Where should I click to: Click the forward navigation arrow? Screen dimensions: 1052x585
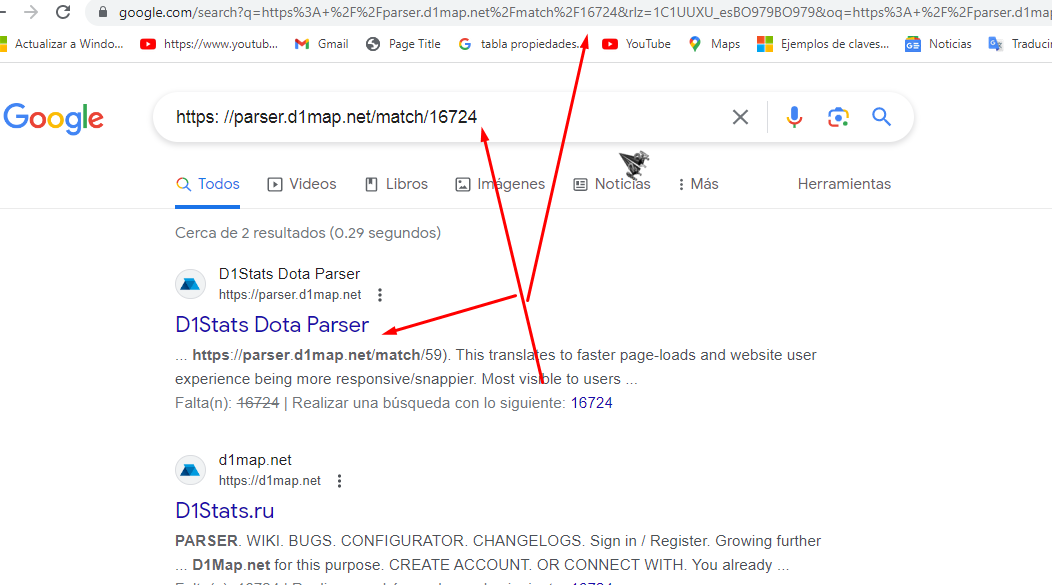31,12
